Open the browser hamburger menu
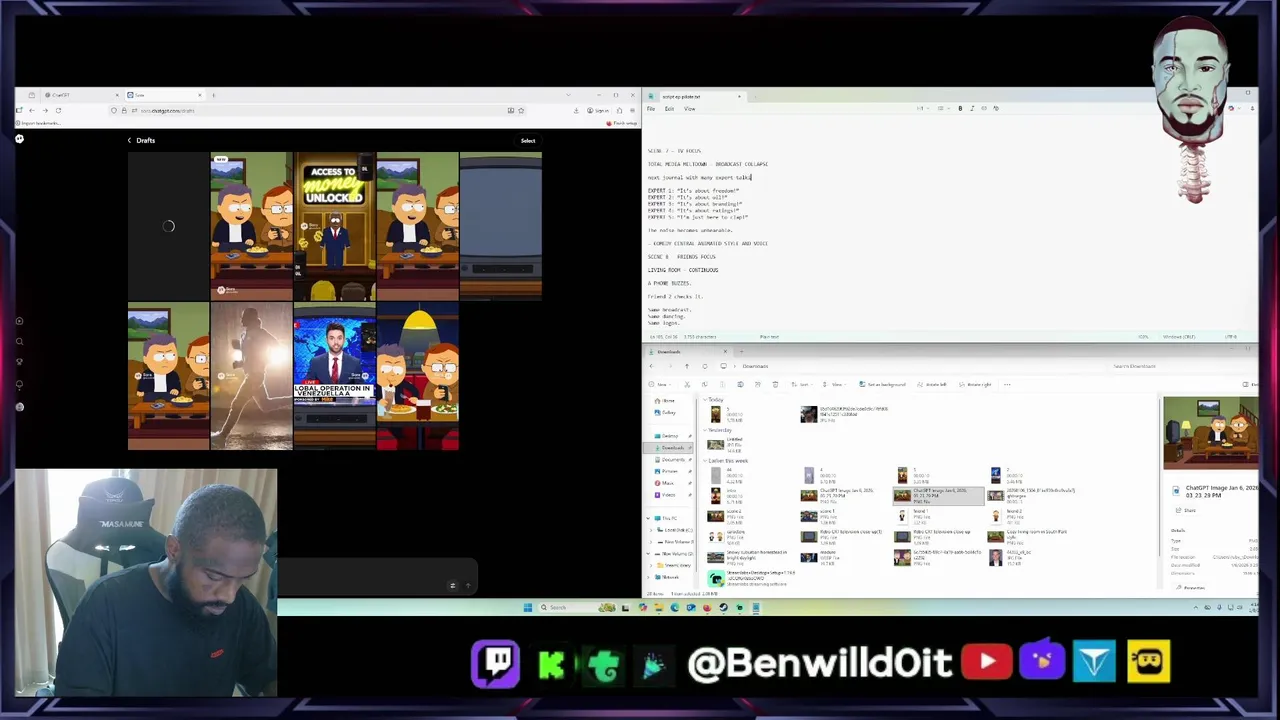The height and width of the screenshot is (720, 1280). (633, 110)
